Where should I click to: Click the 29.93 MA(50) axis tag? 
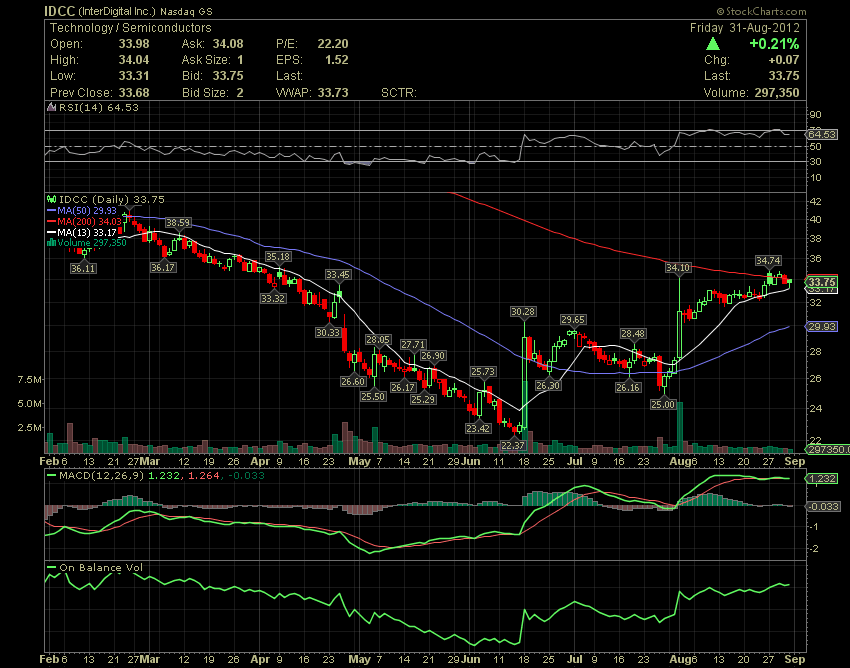pos(822,326)
